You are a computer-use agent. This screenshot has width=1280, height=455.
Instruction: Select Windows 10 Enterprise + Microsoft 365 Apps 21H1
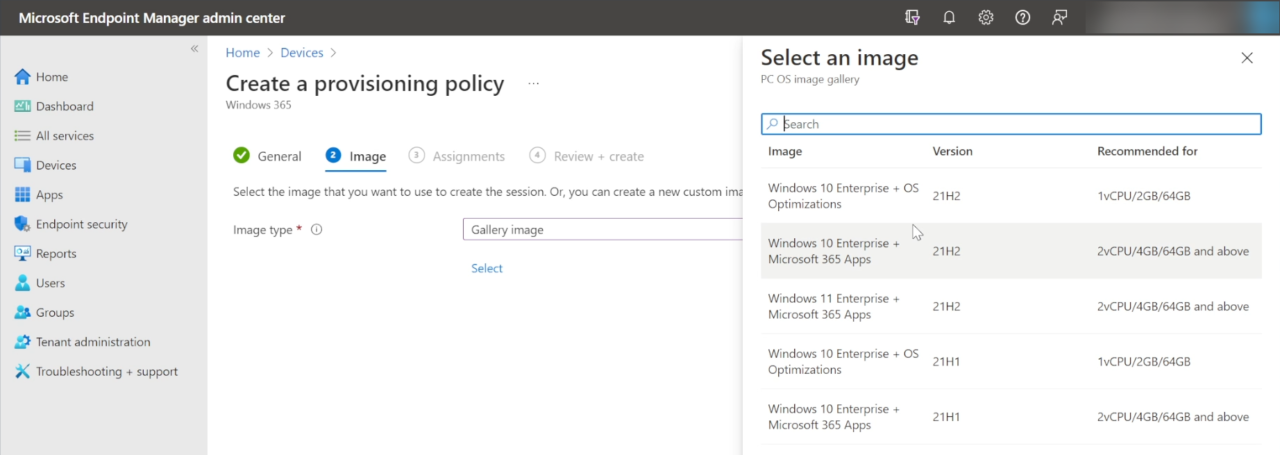(1011, 416)
